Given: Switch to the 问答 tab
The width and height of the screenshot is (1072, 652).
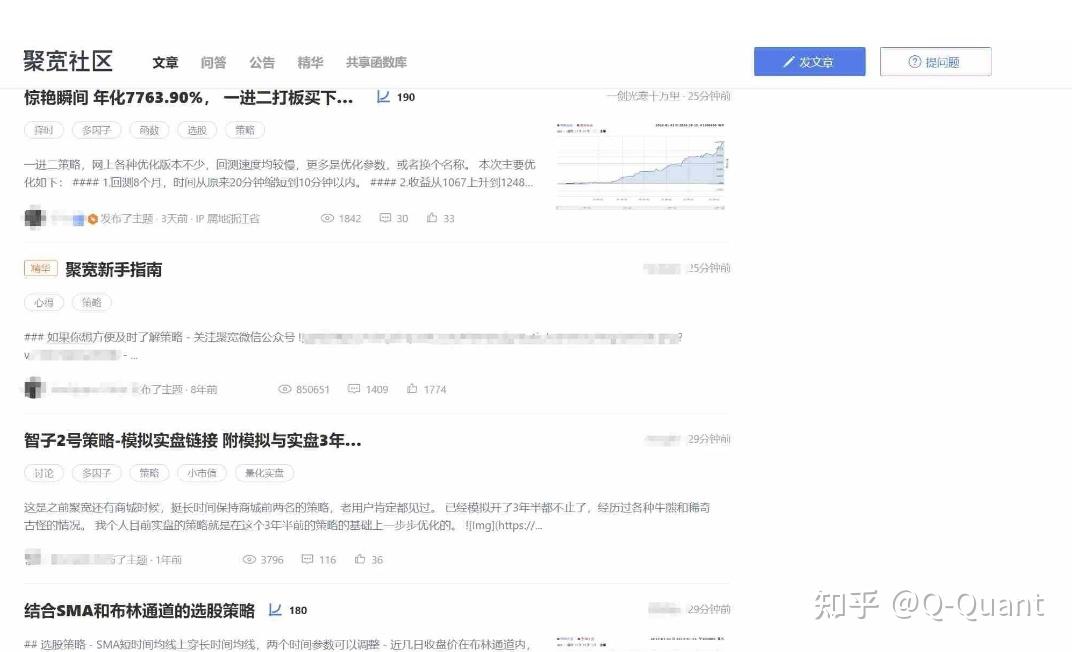Looking at the screenshot, I should pos(214,62).
